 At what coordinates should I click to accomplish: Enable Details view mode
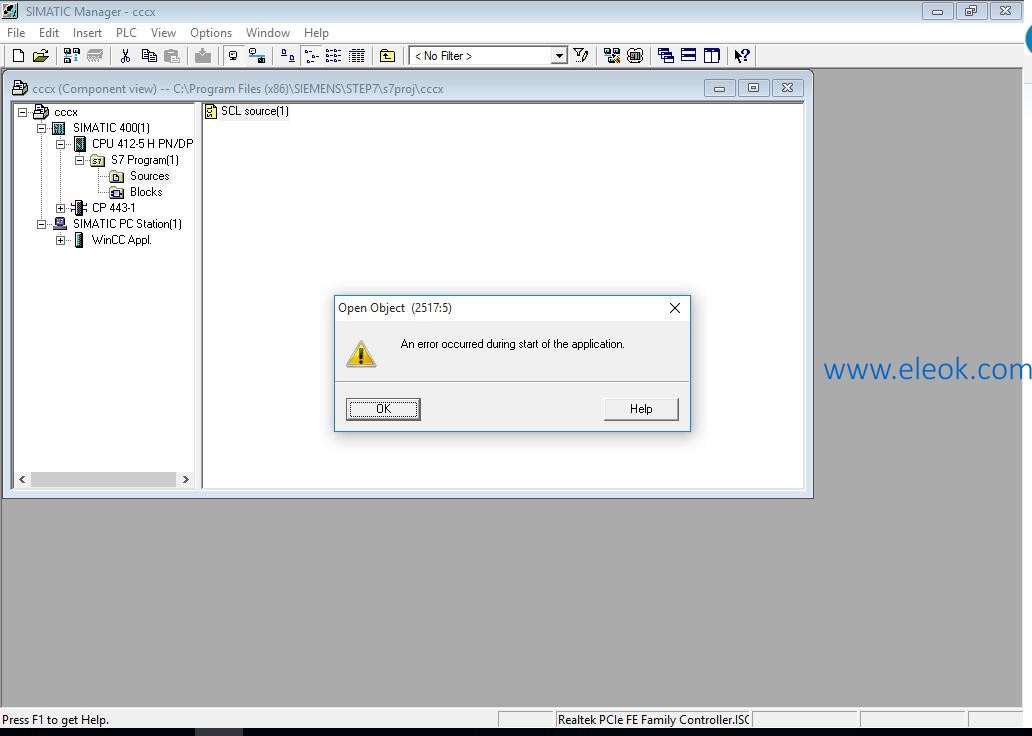[357, 56]
